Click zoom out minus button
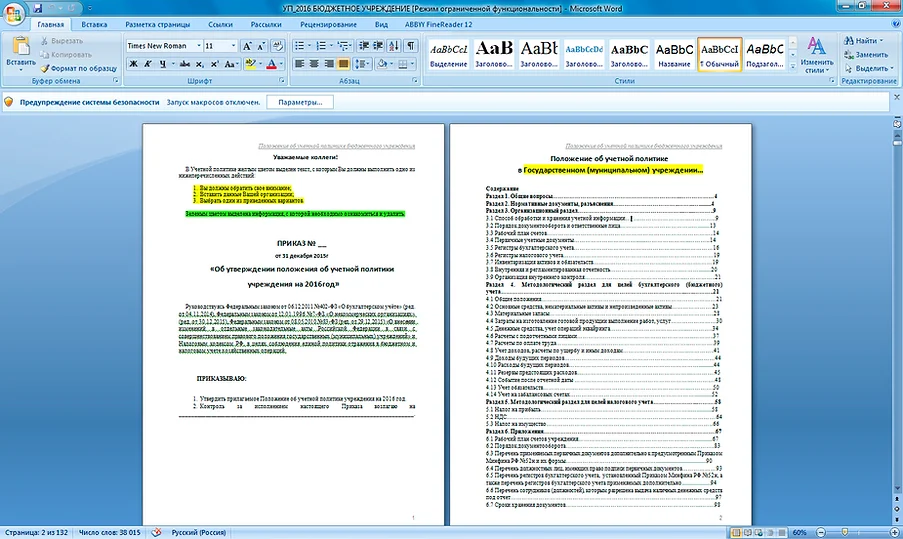This screenshot has height=539, width=903. click(x=821, y=533)
